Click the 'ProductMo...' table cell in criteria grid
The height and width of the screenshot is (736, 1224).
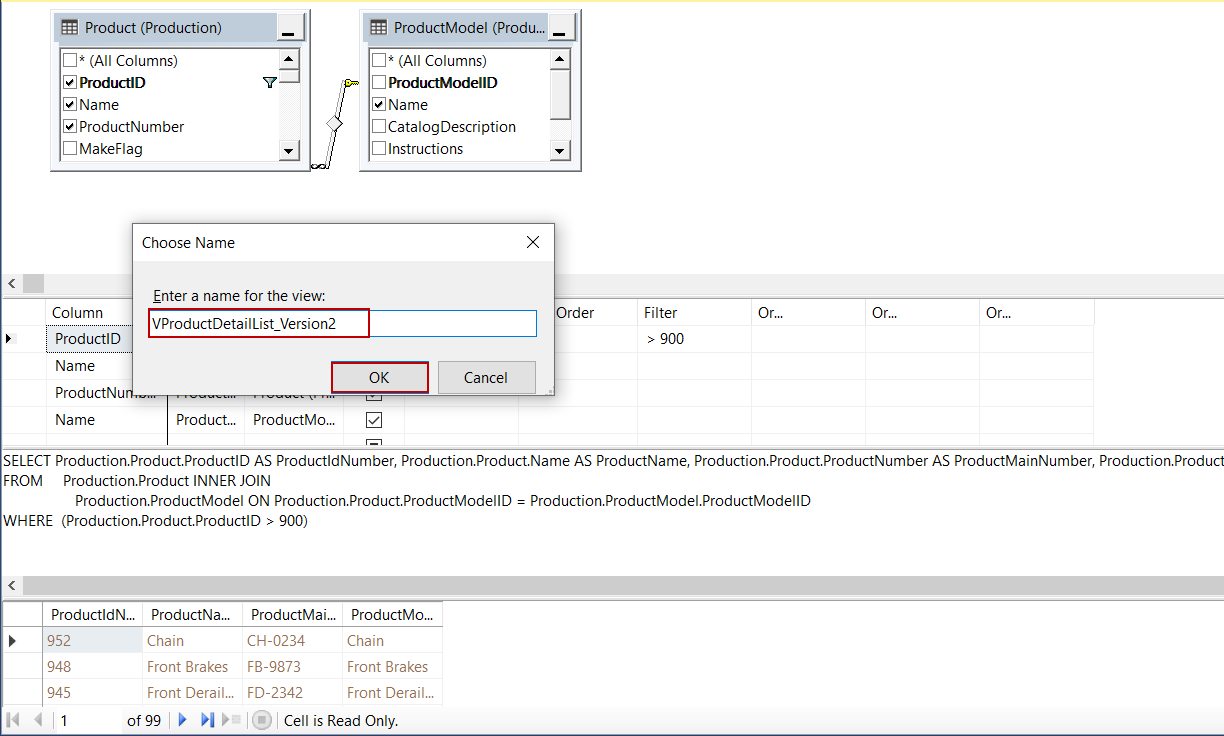294,420
